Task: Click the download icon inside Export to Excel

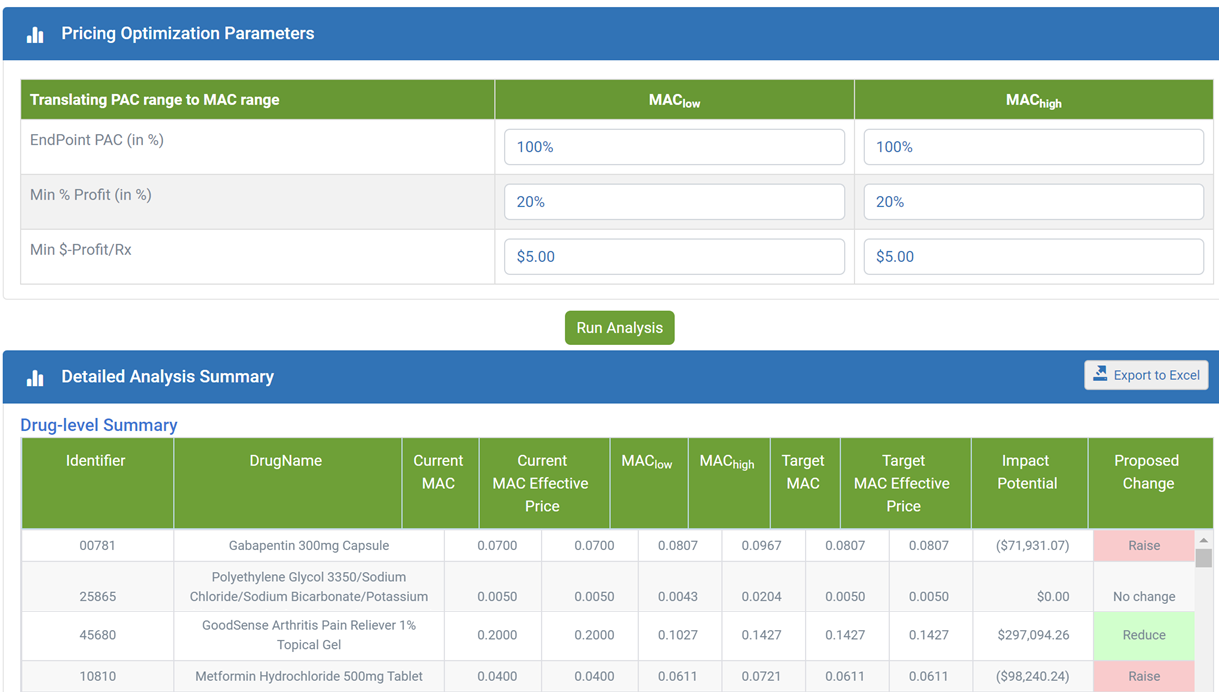Action: (1102, 374)
